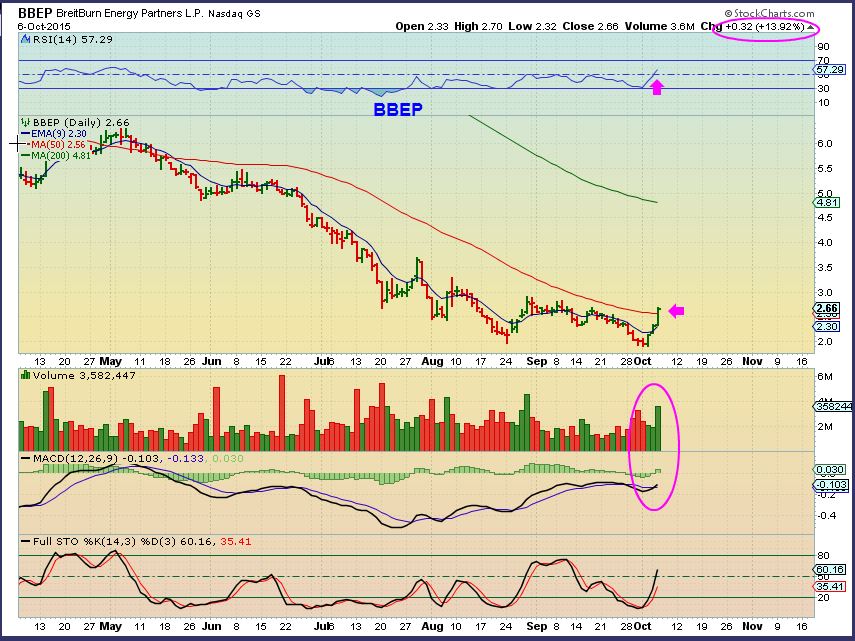855x641 pixels.
Task: Click the MA(50) 2.56 legend entry
Action: 58,144
